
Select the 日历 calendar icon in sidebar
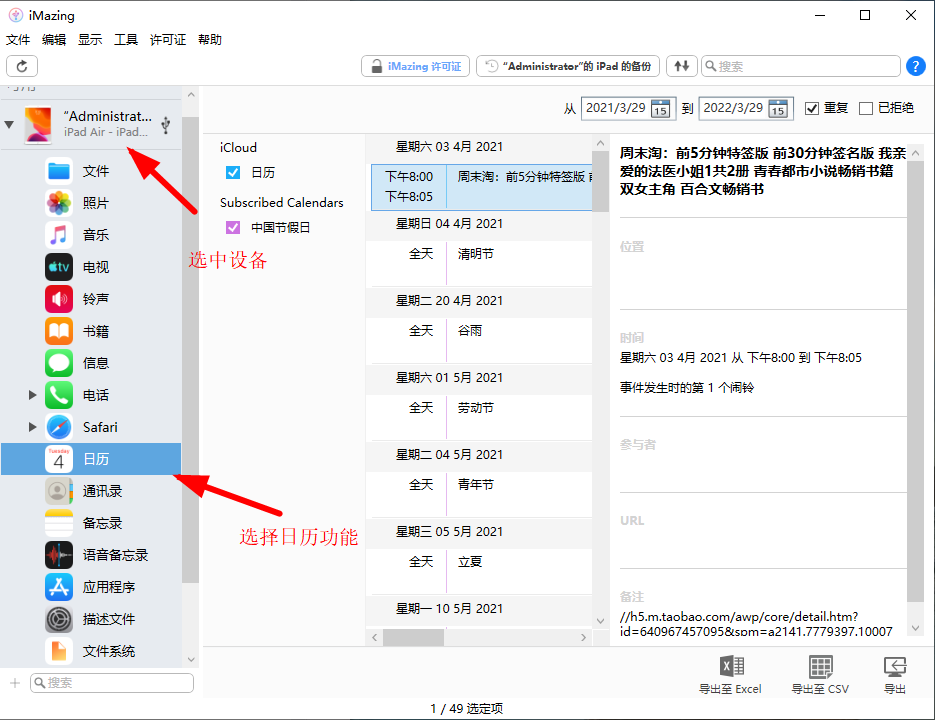59,459
